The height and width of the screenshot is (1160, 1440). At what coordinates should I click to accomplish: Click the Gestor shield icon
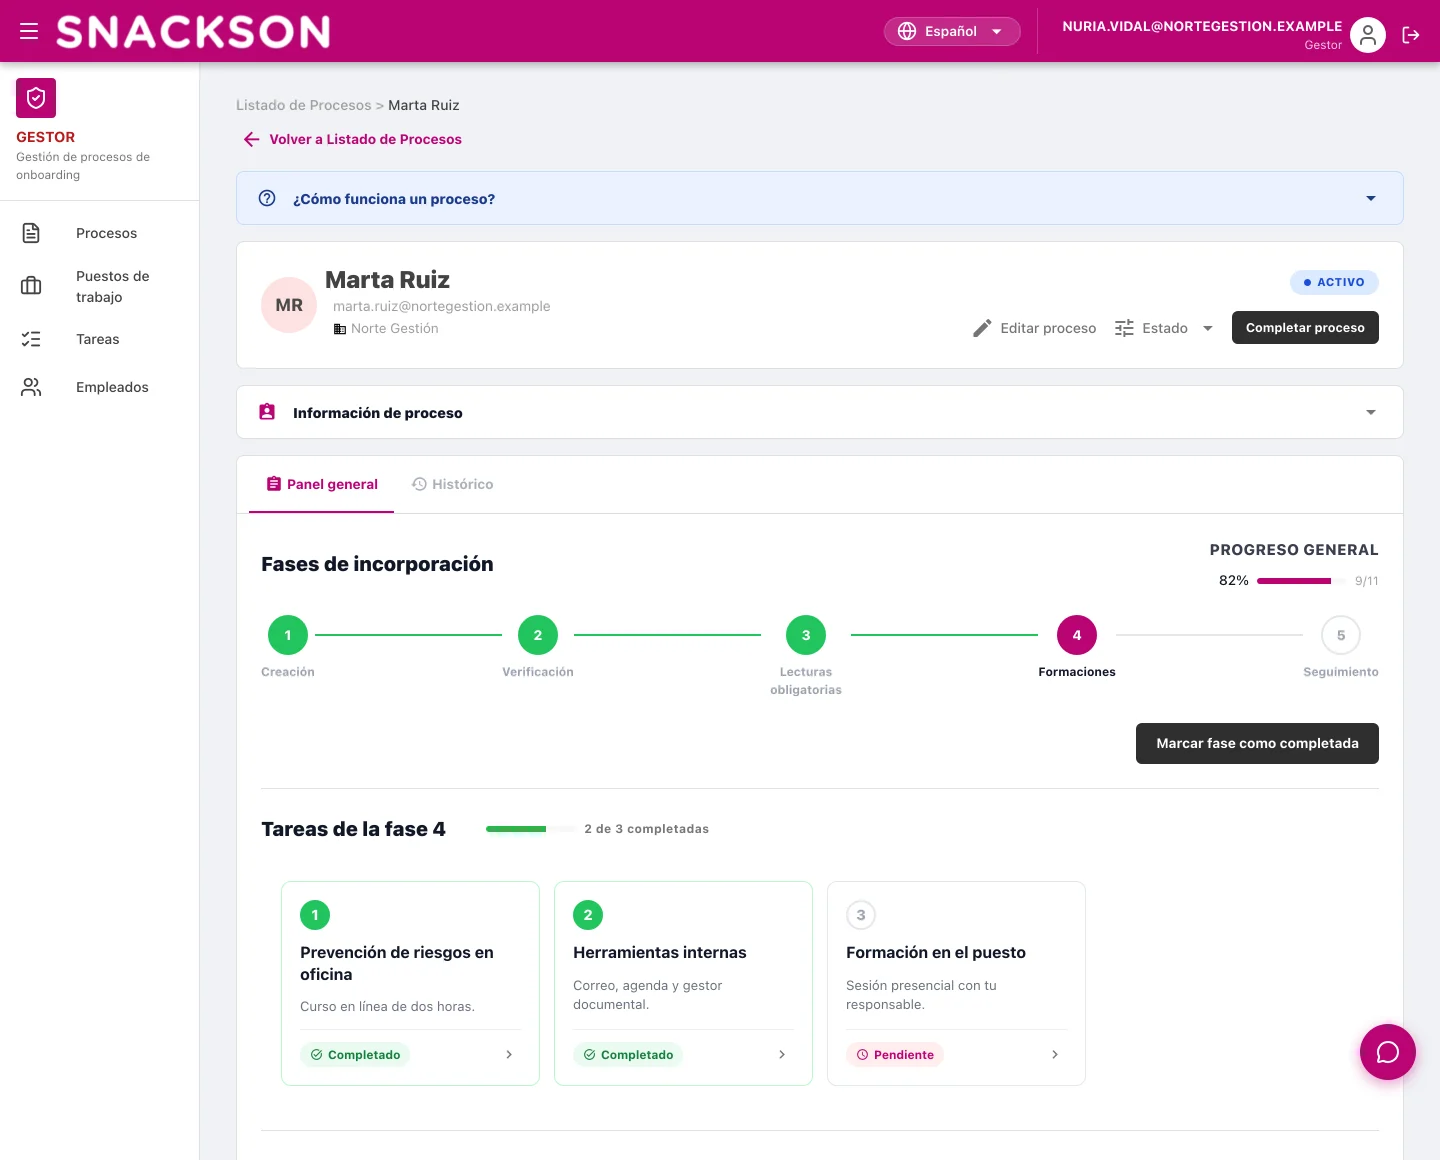36,98
